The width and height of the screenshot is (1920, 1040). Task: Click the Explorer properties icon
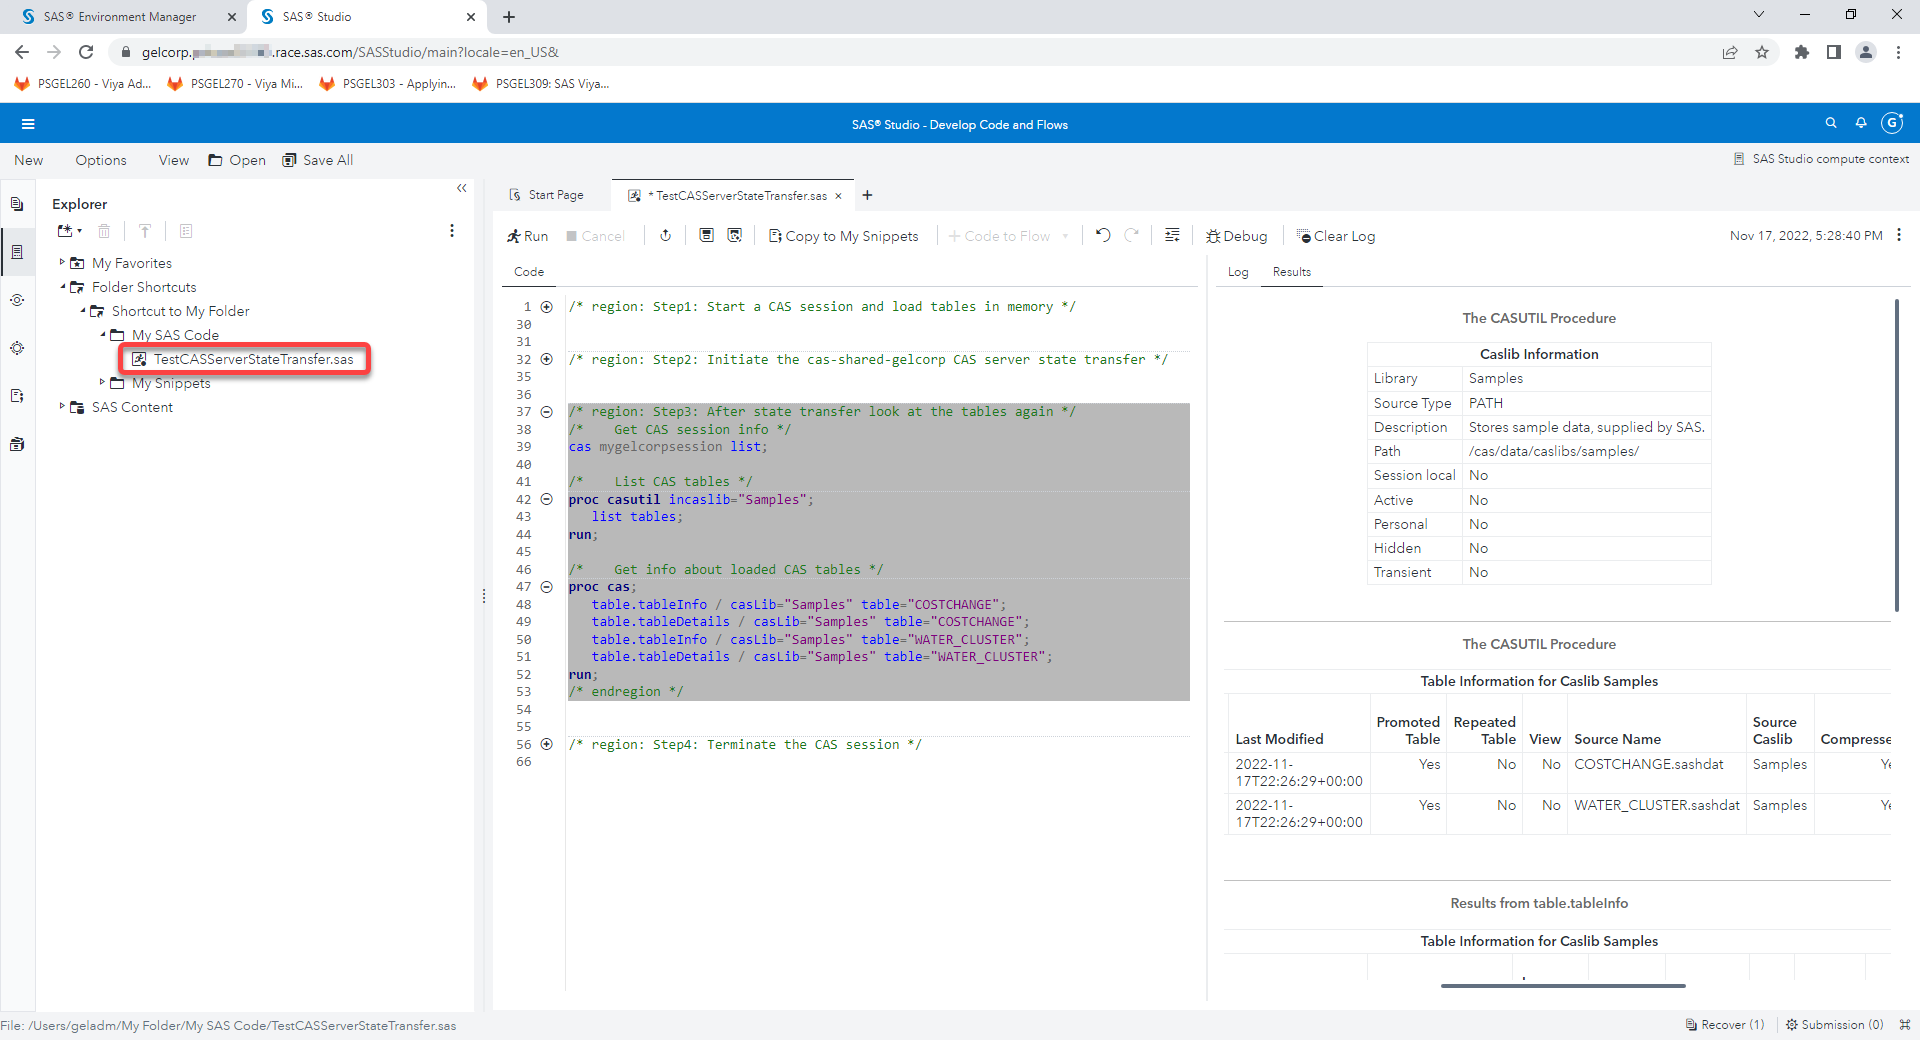[186, 231]
